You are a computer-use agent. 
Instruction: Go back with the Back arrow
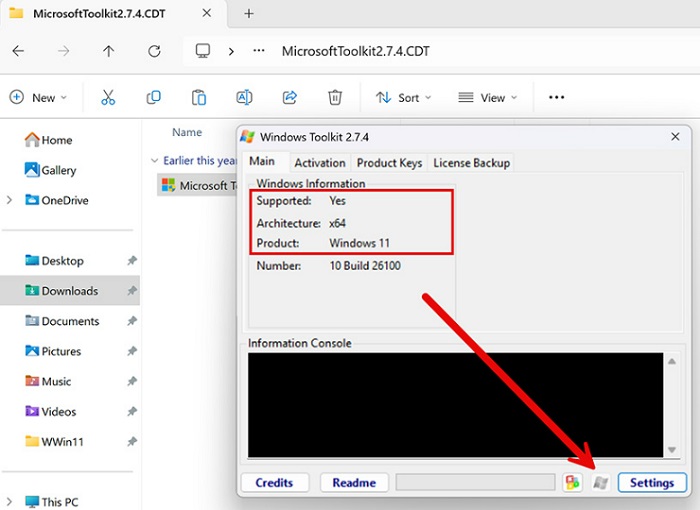point(18,51)
